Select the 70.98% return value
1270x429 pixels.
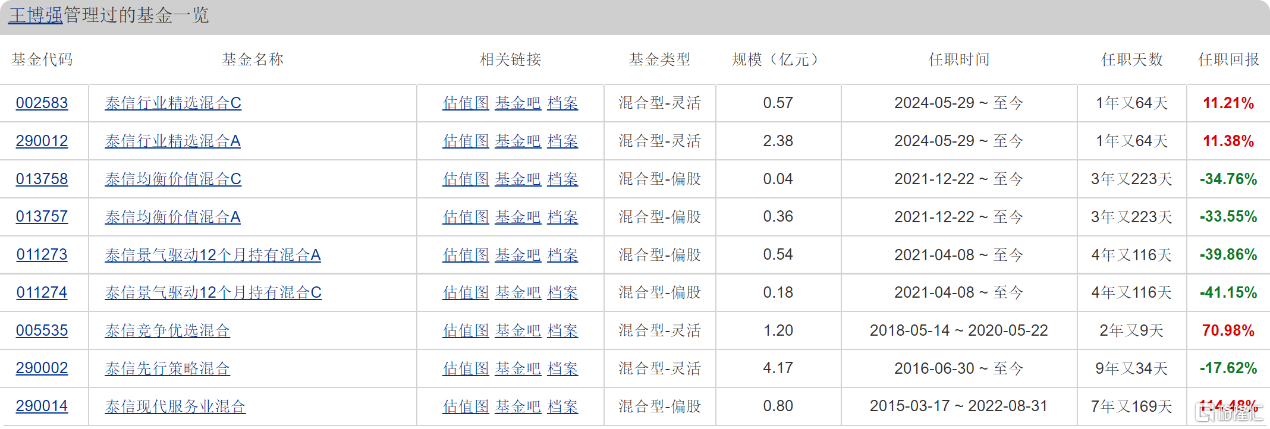(1229, 331)
